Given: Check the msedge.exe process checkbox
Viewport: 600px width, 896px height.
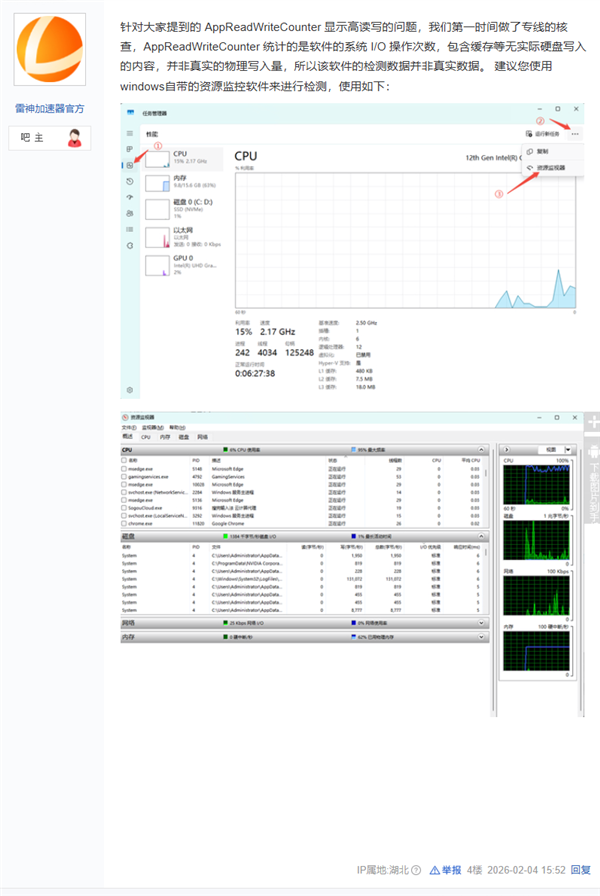Looking at the screenshot, I should [x=125, y=468].
